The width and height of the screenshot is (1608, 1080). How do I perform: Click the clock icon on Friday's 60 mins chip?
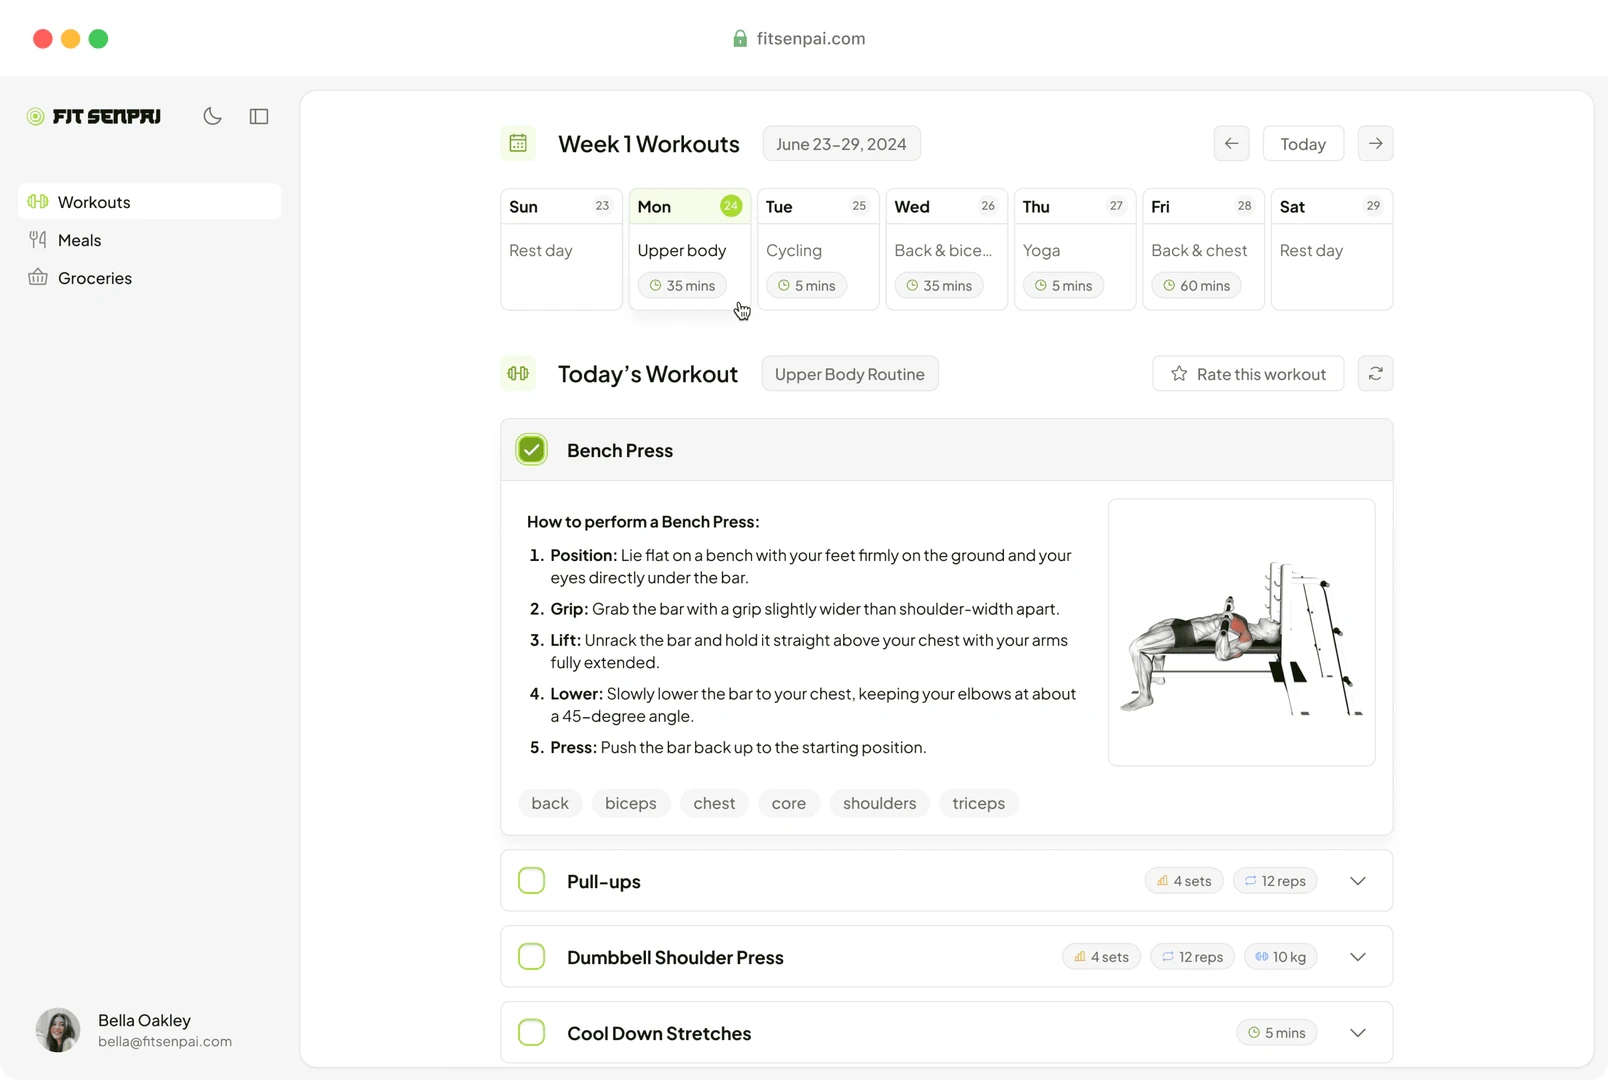pyautogui.click(x=1169, y=285)
